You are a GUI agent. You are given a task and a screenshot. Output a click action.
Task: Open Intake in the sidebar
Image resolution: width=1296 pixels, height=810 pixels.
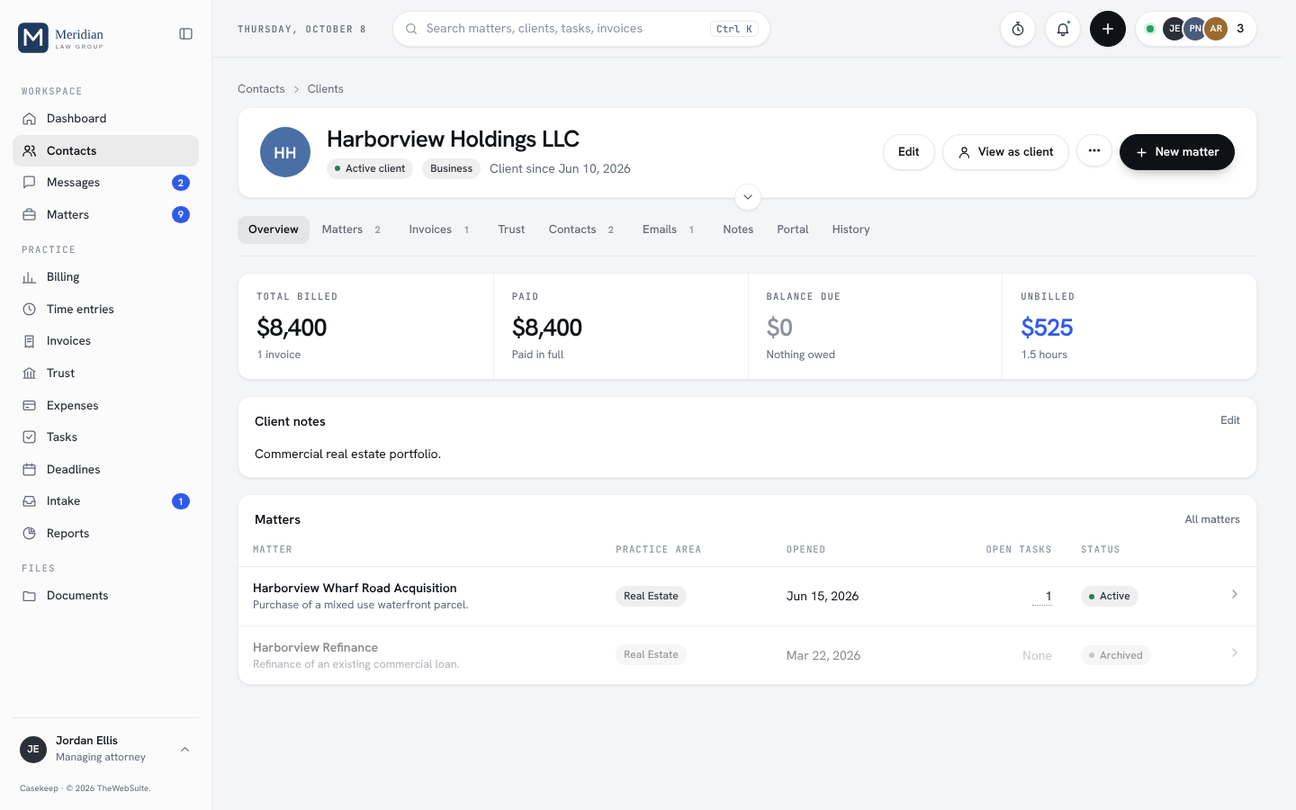105,501
